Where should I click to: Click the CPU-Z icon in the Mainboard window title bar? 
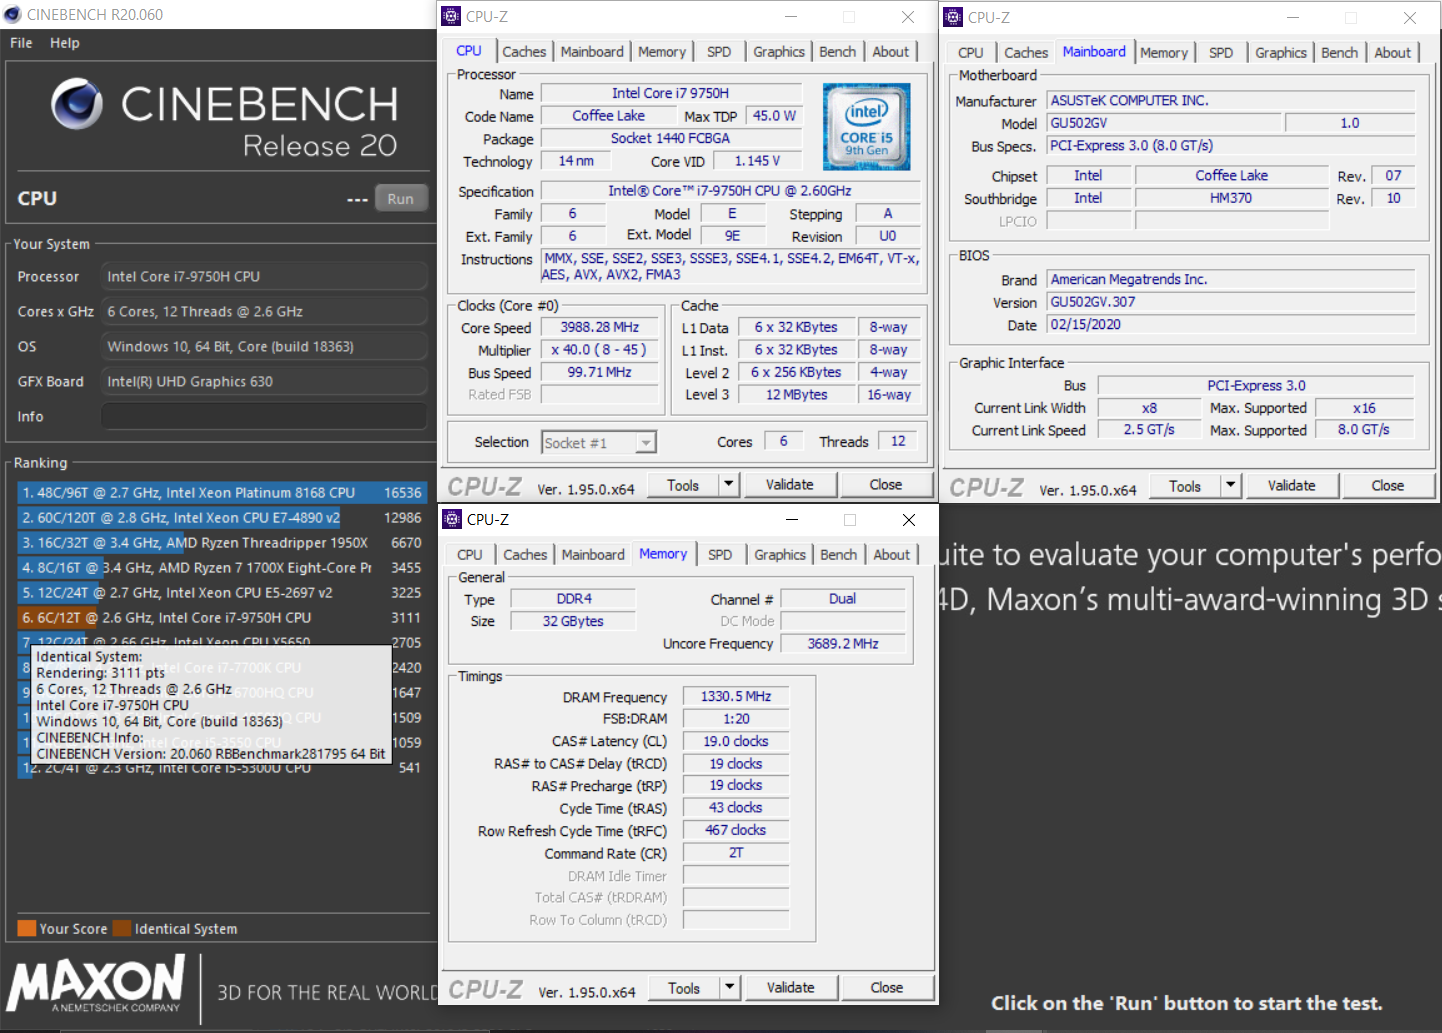click(953, 17)
